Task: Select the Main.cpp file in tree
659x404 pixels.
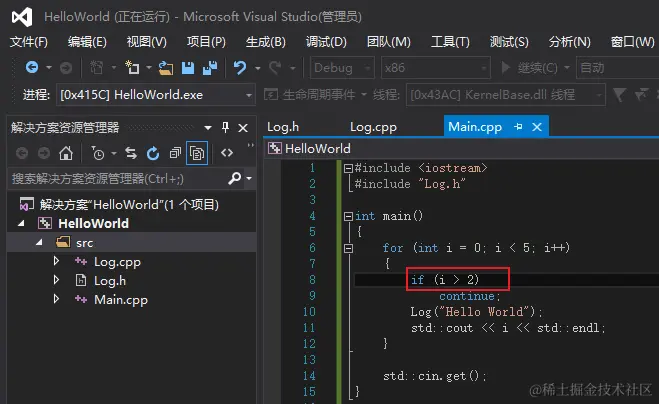Action: (x=121, y=300)
